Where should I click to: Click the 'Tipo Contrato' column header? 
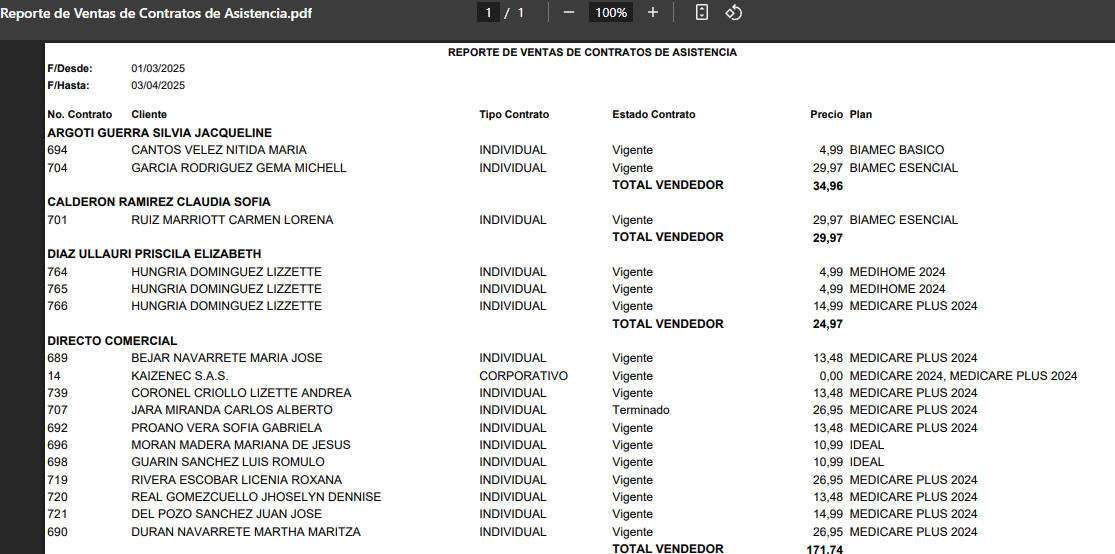[514, 115]
